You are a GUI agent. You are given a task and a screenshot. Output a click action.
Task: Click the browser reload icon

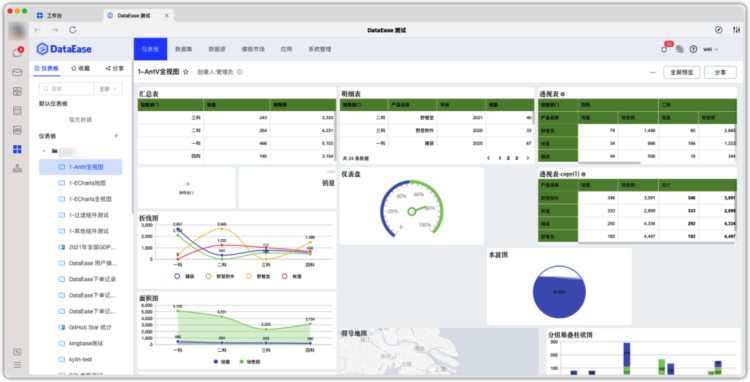(73, 30)
